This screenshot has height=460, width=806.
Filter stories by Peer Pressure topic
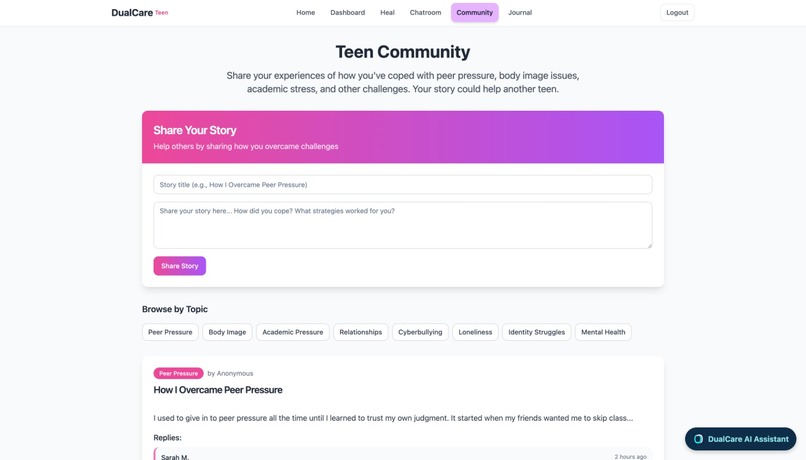(x=170, y=332)
